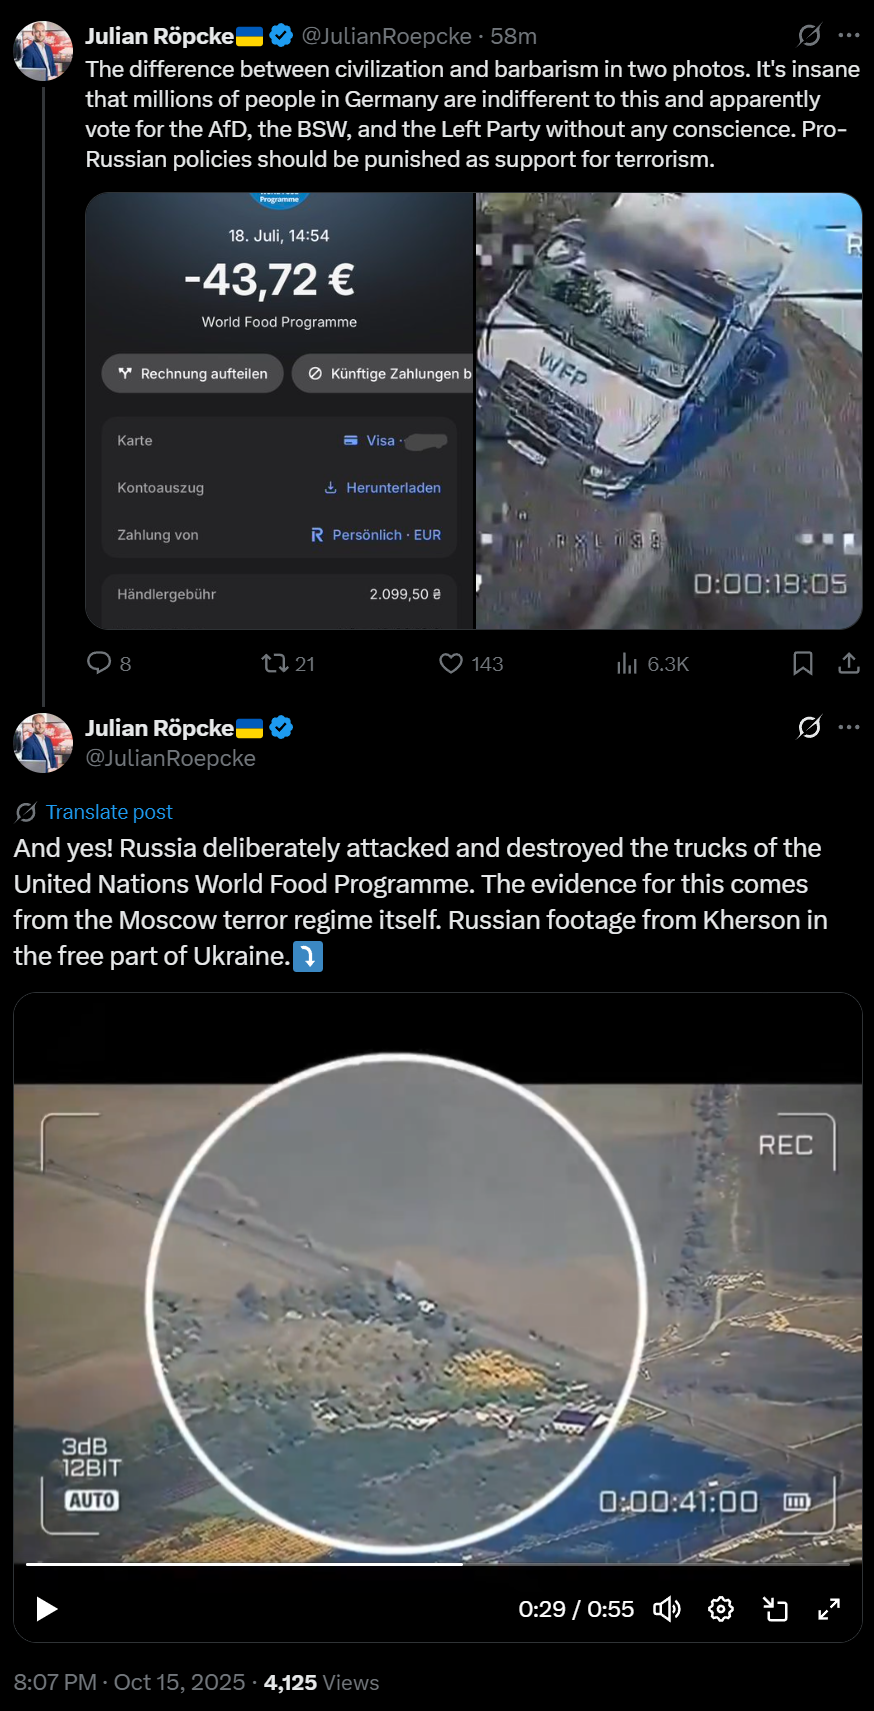Click Grok icon on second tweet
Image resolution: width=874 pixels, height=1711 pixels.
click(x=809, y=727)
